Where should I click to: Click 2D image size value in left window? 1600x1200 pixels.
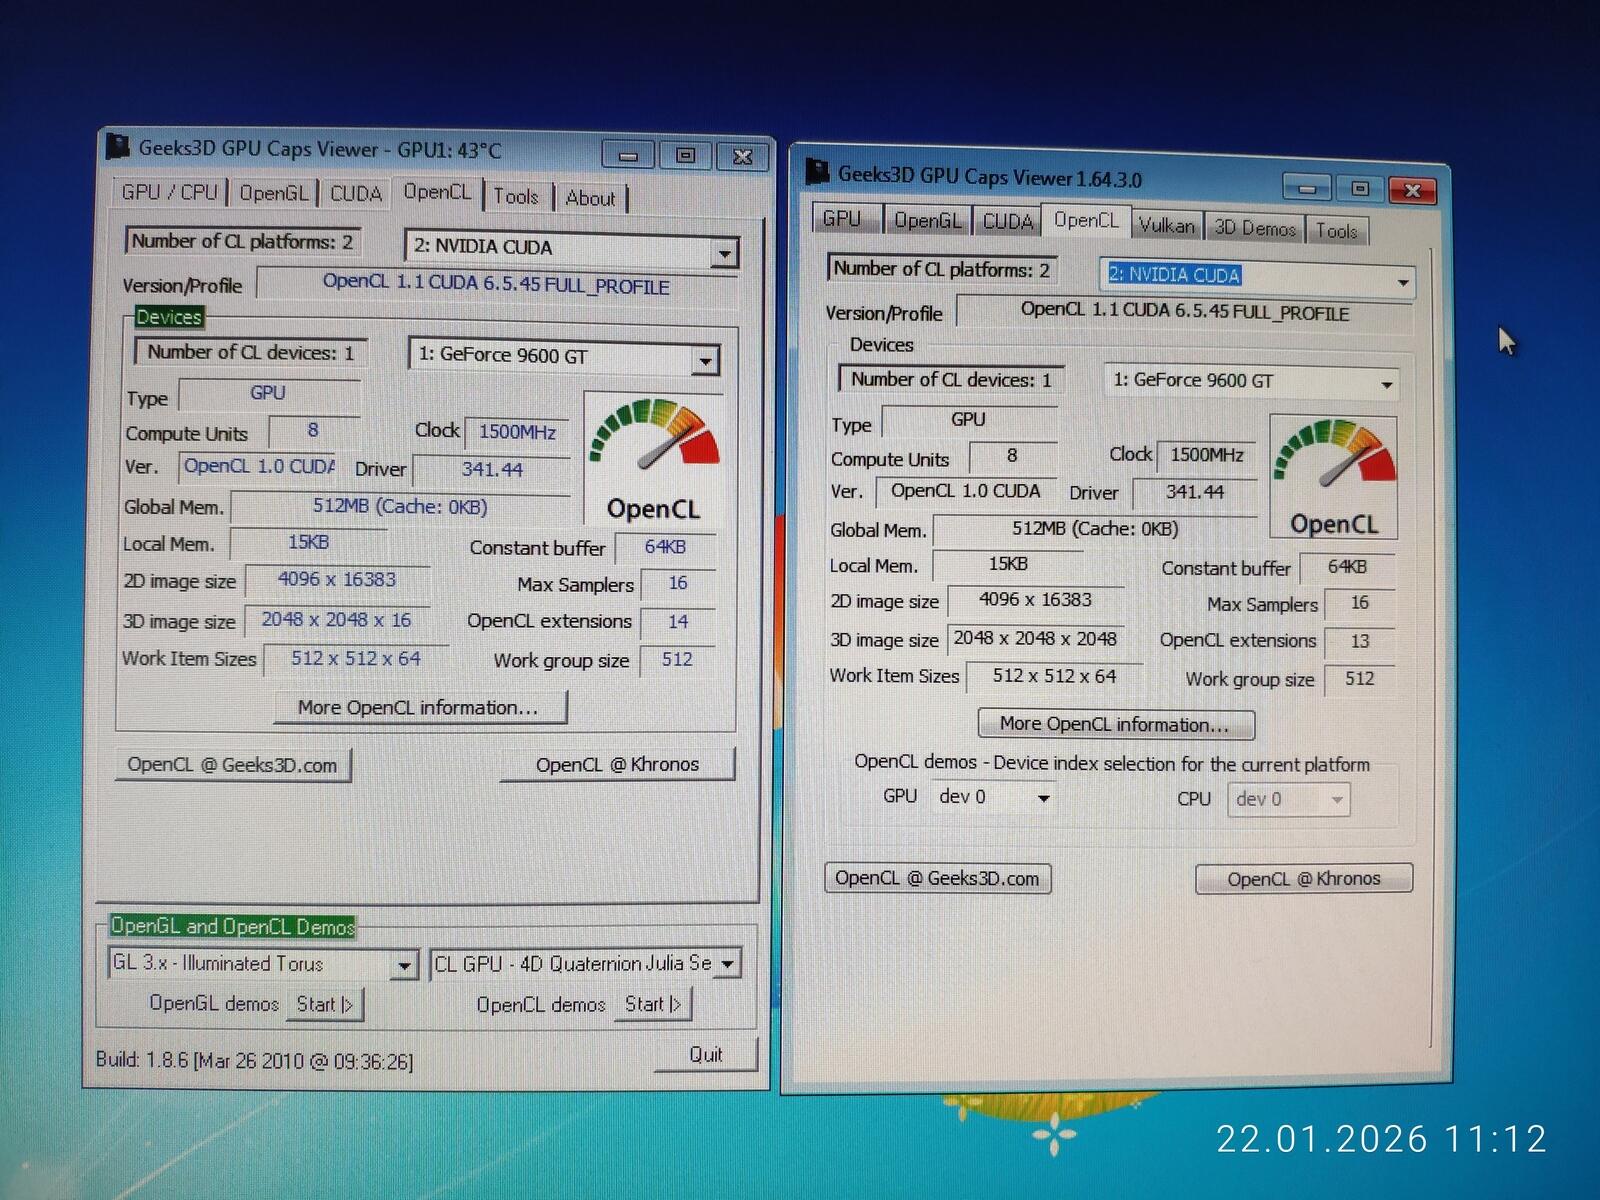(x=337, y=580)
